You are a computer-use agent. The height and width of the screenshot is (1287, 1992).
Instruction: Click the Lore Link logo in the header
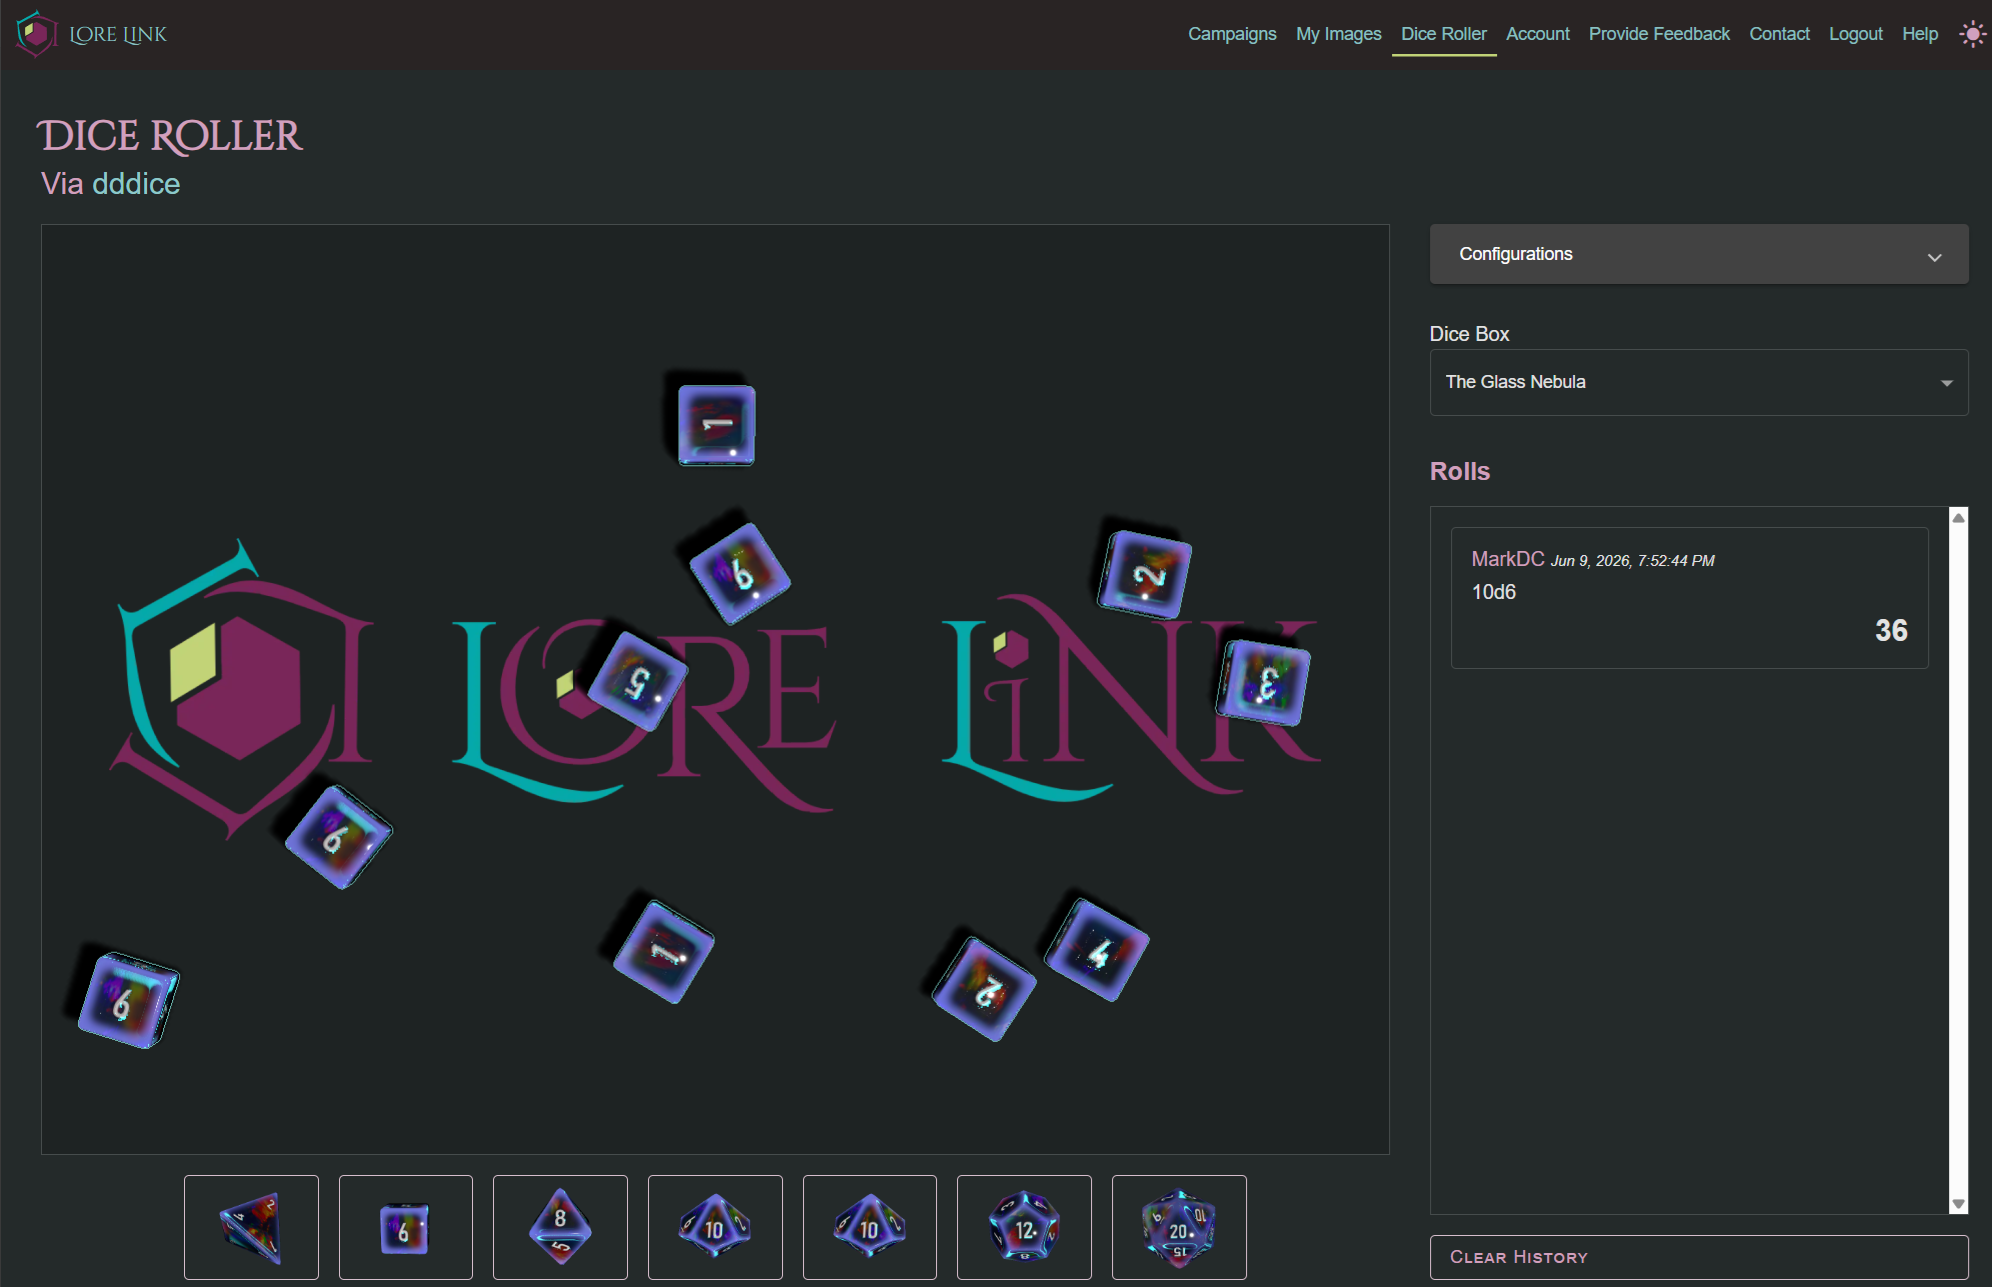[92, 34]
